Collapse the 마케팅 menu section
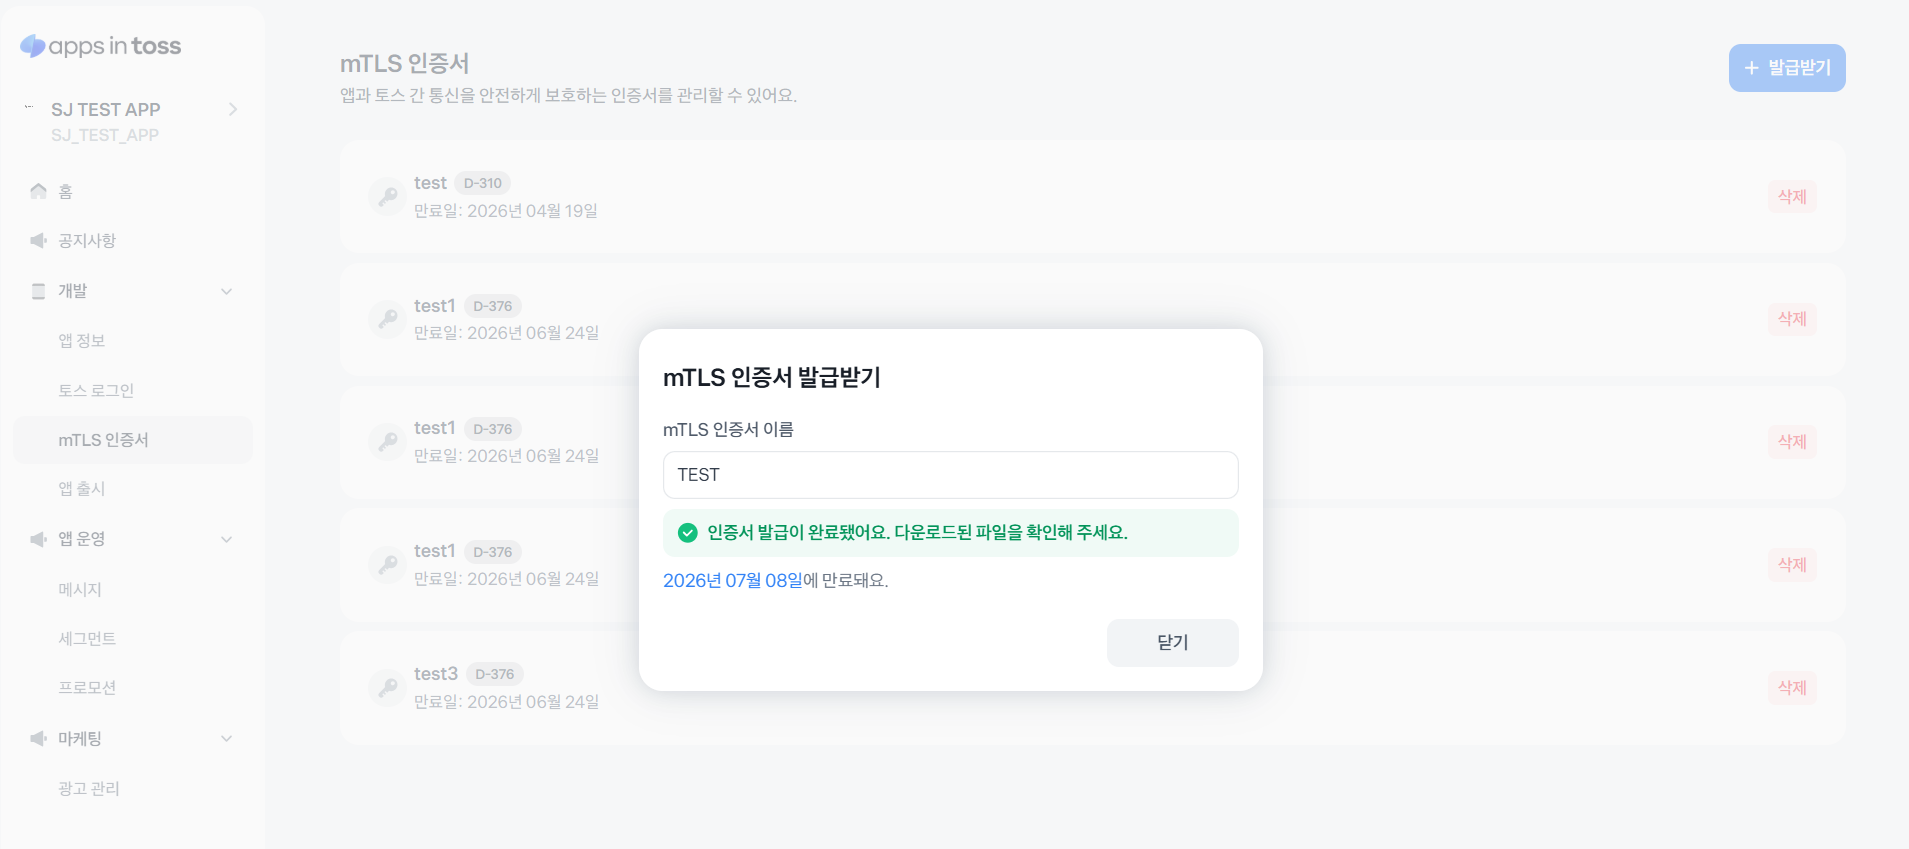 [227, 738]
